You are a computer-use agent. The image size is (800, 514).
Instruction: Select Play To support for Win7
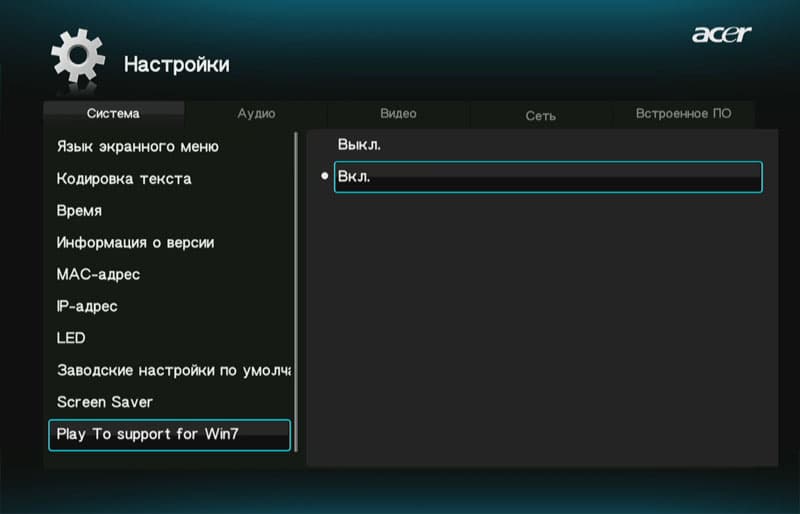click(170, 435)
